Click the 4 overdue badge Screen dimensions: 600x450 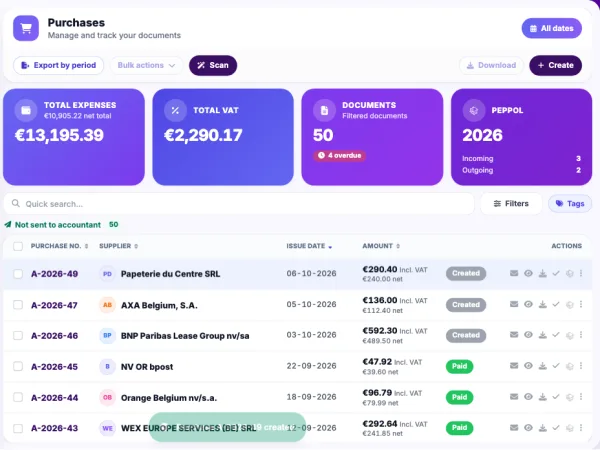pyautogui.click(x=339, y=155)
